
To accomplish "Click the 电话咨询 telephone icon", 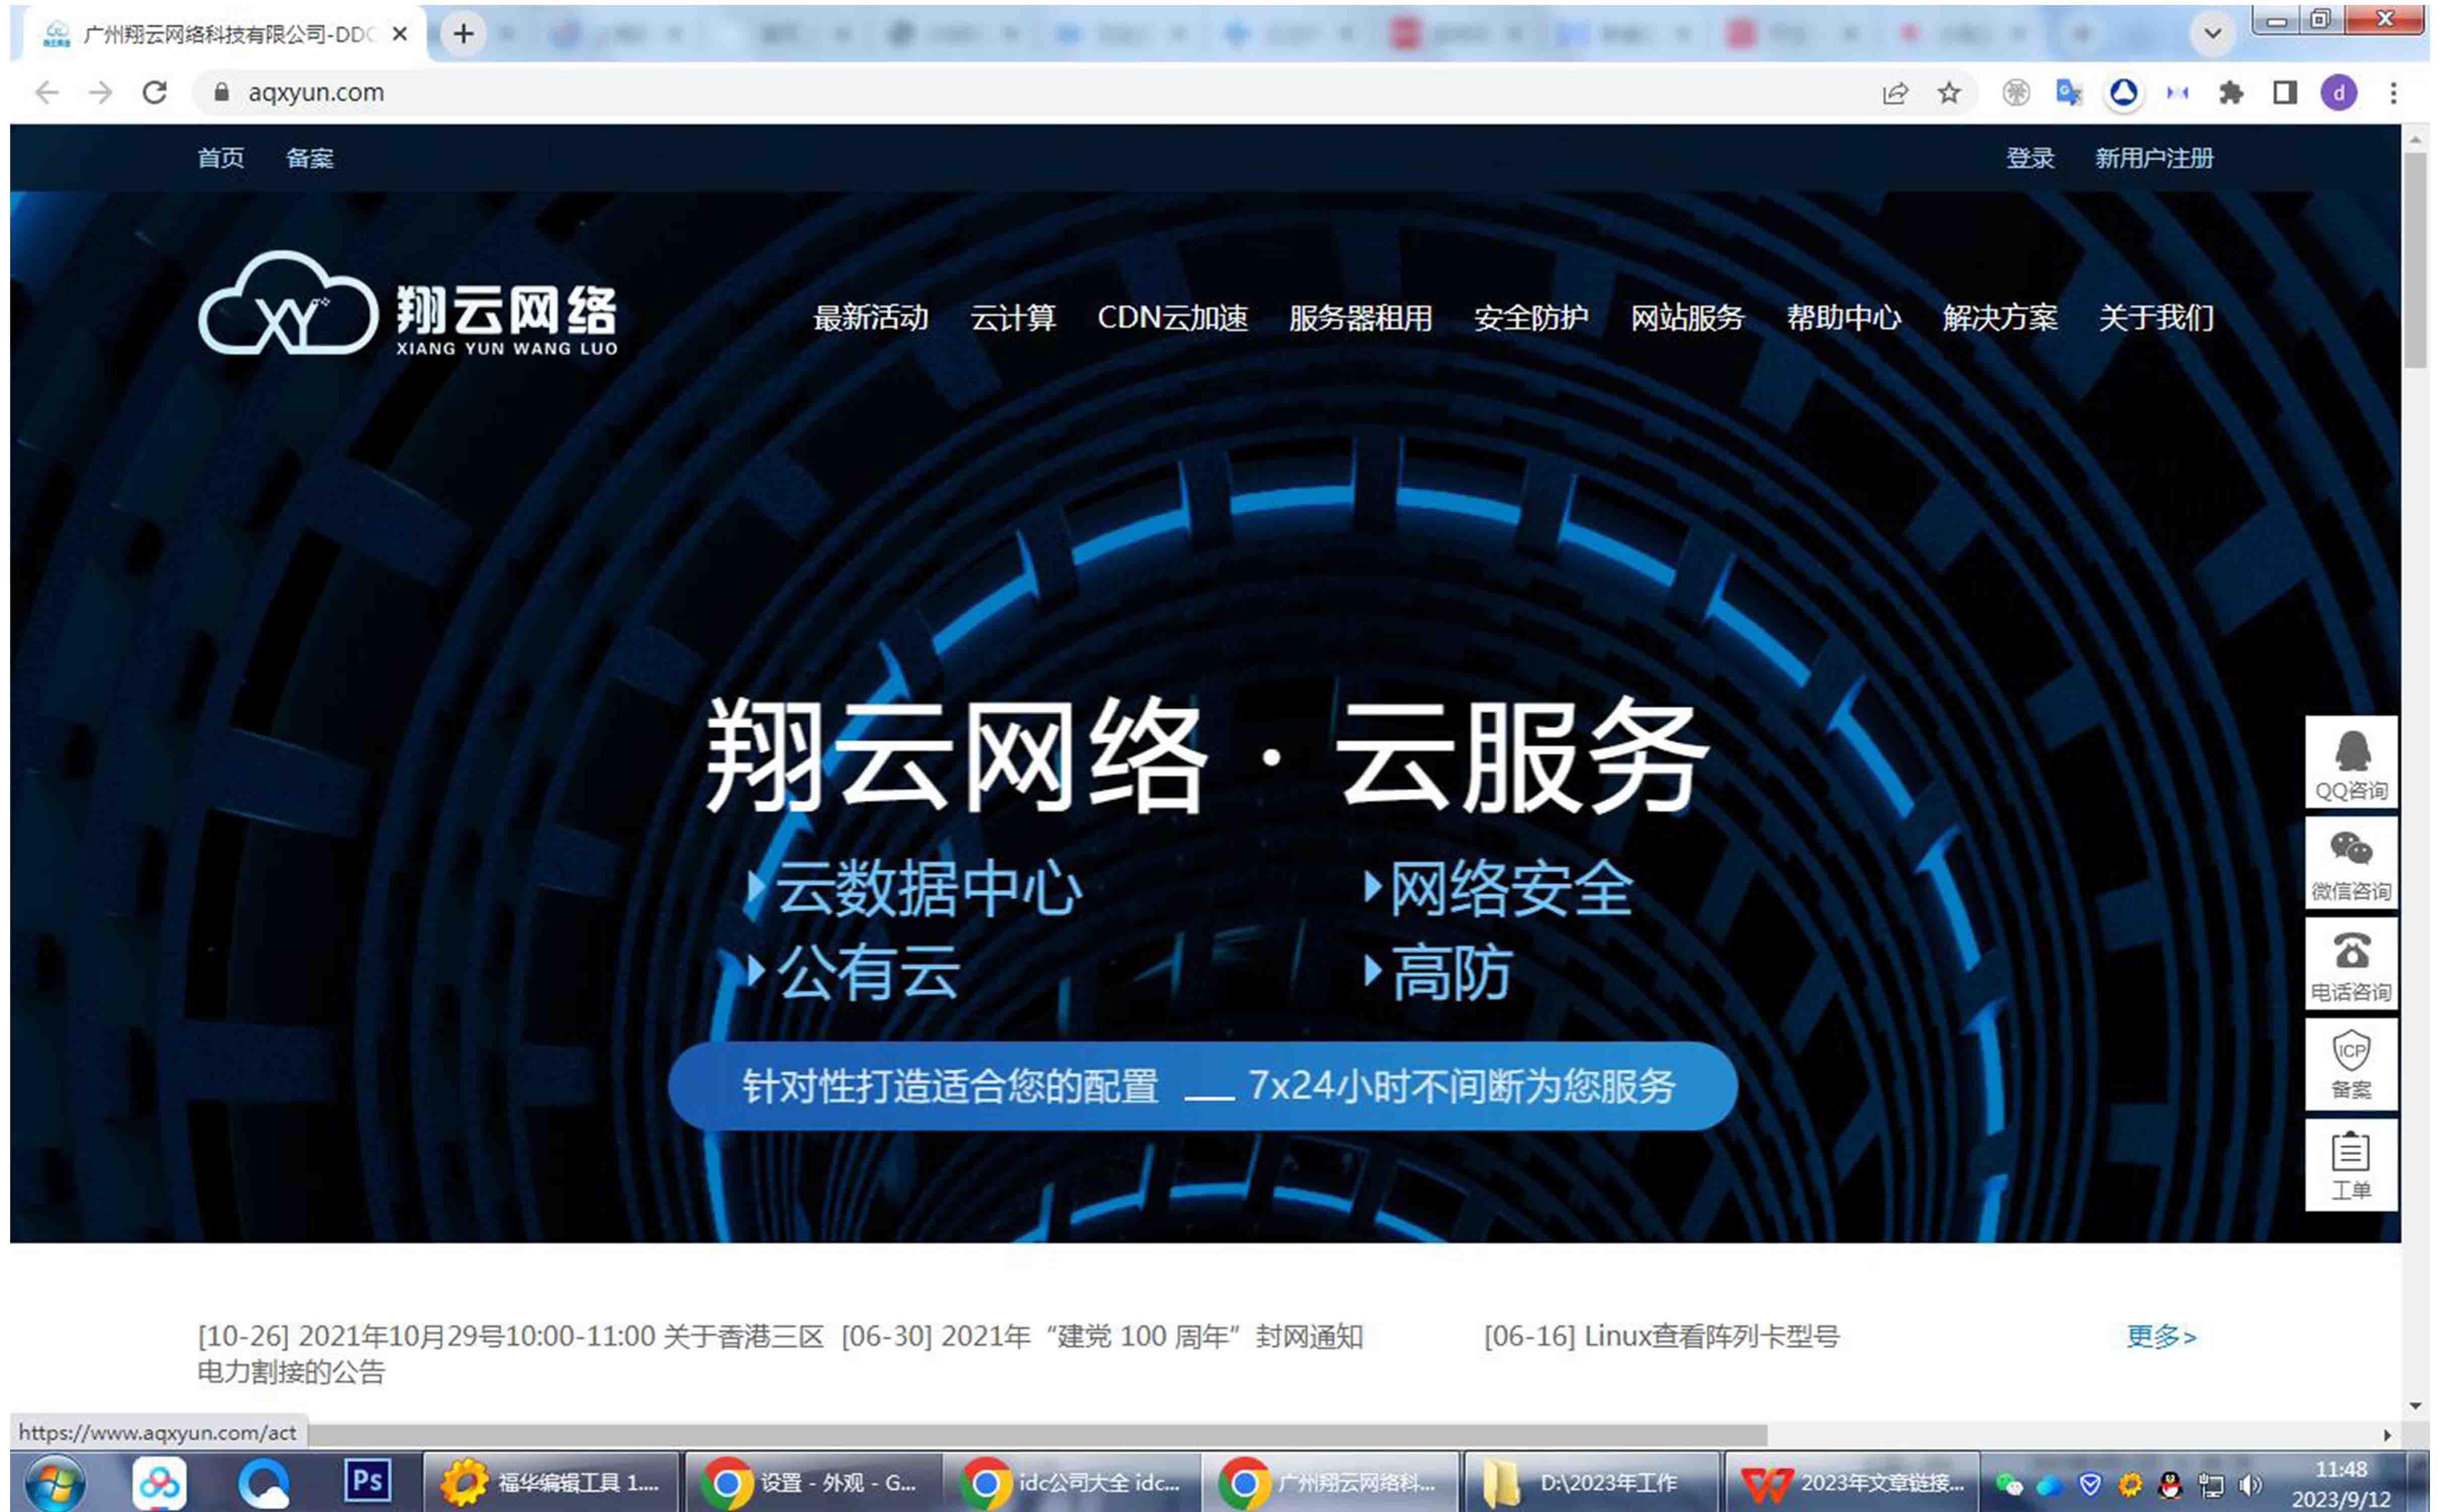I will pyautogui.click(x=2350, y=962).
